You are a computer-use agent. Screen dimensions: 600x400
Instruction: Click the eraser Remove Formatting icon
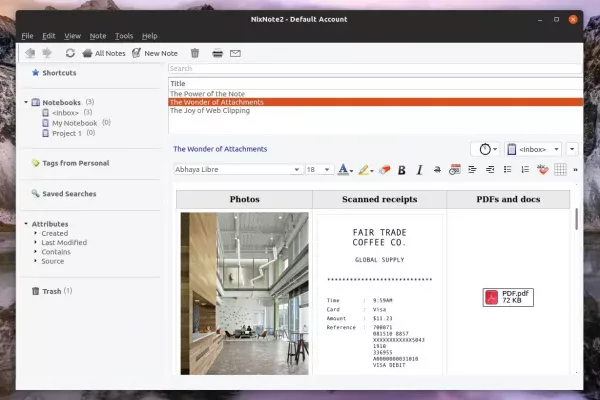(x=385, y=170)
